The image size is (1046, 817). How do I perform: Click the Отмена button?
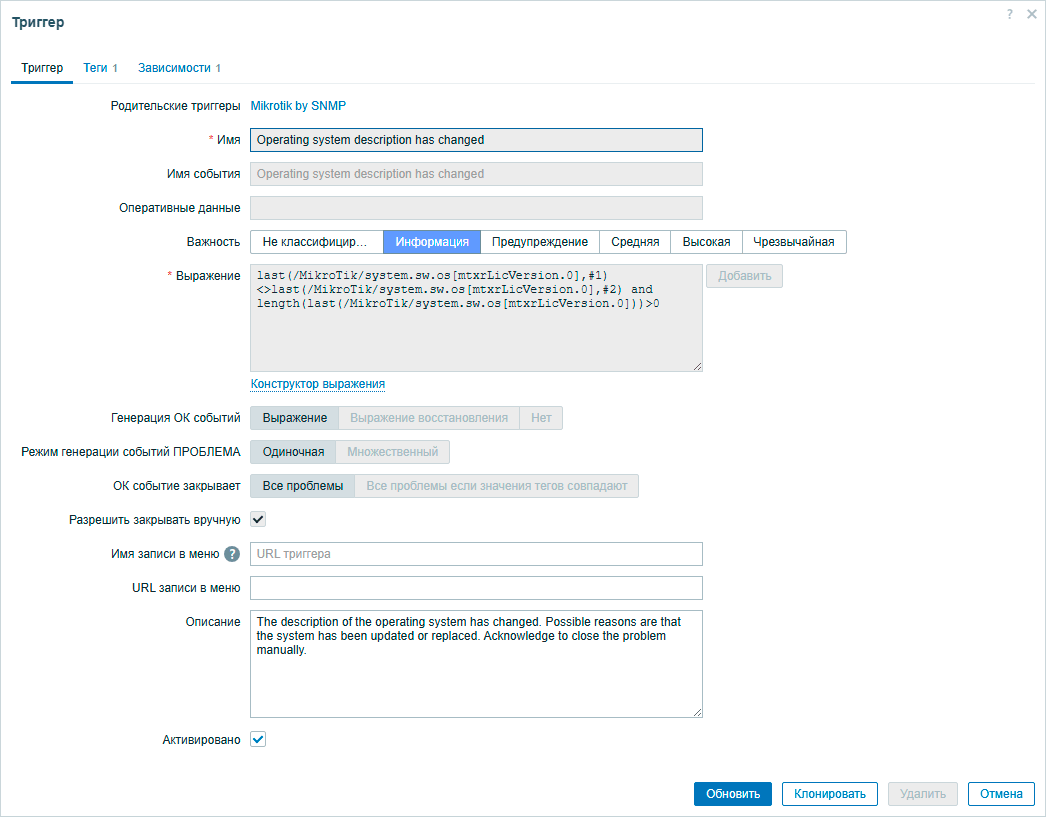click(1001, 794)
